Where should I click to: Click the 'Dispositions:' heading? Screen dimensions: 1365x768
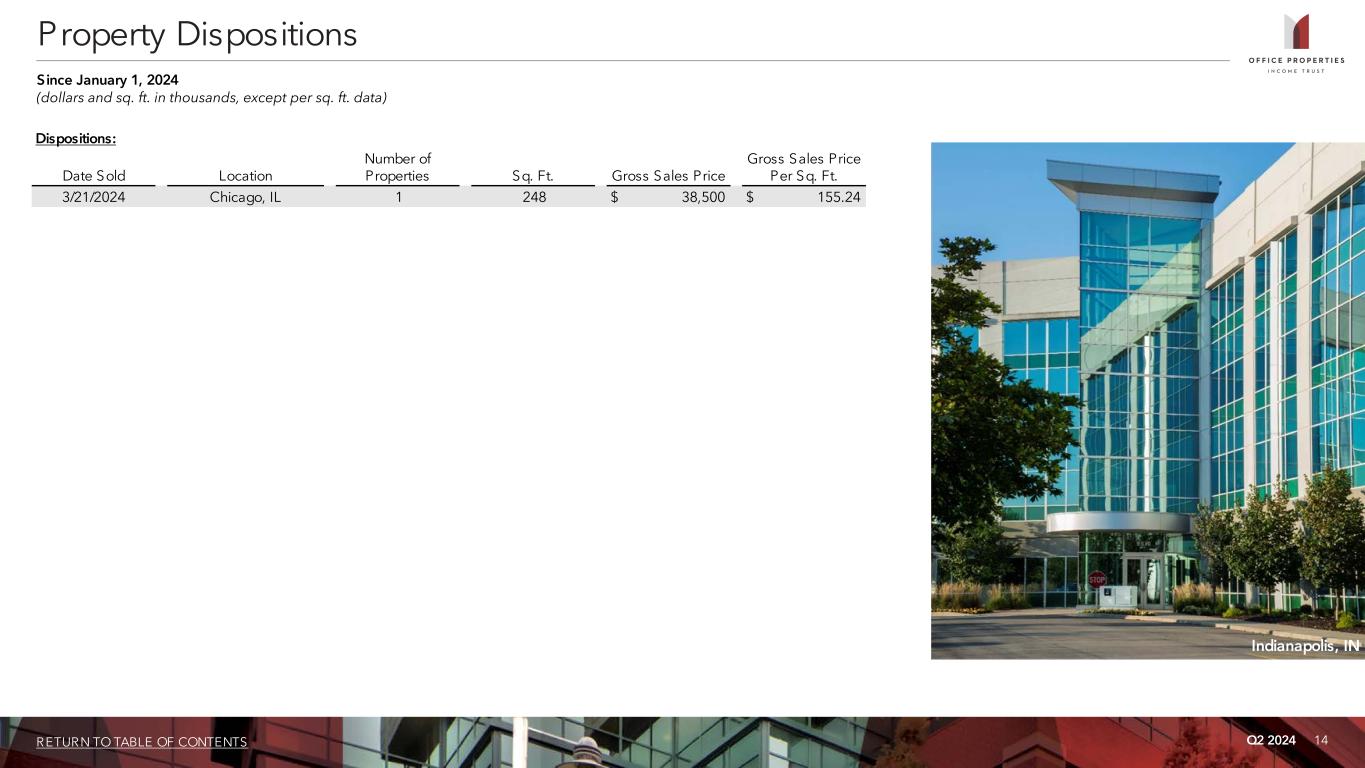[x=77, y=137]
